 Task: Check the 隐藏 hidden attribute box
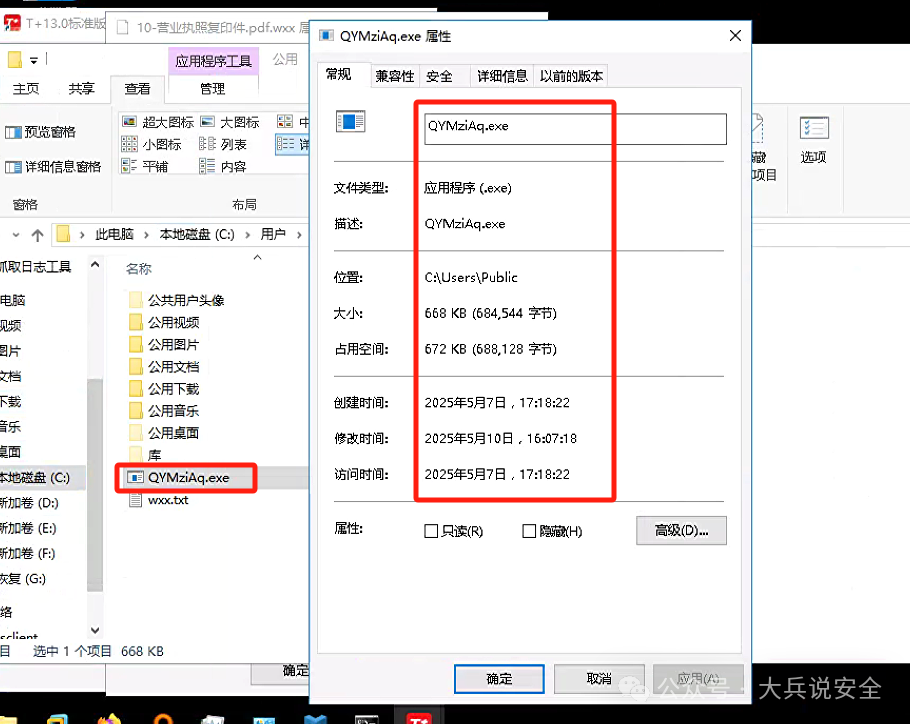[528, 530]
